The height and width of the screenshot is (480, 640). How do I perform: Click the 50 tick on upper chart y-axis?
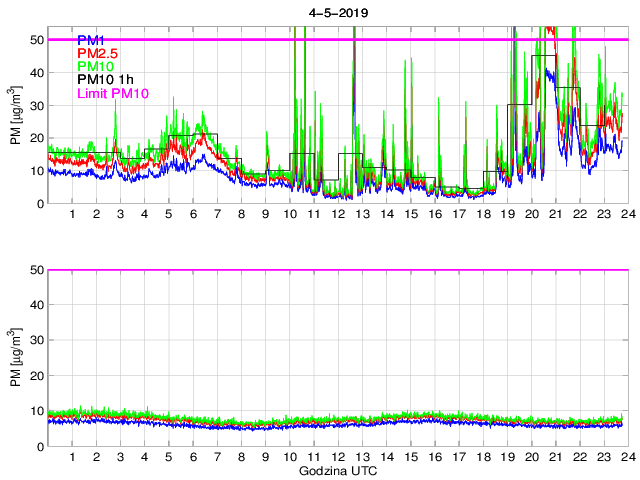click(x=37, y=40)
